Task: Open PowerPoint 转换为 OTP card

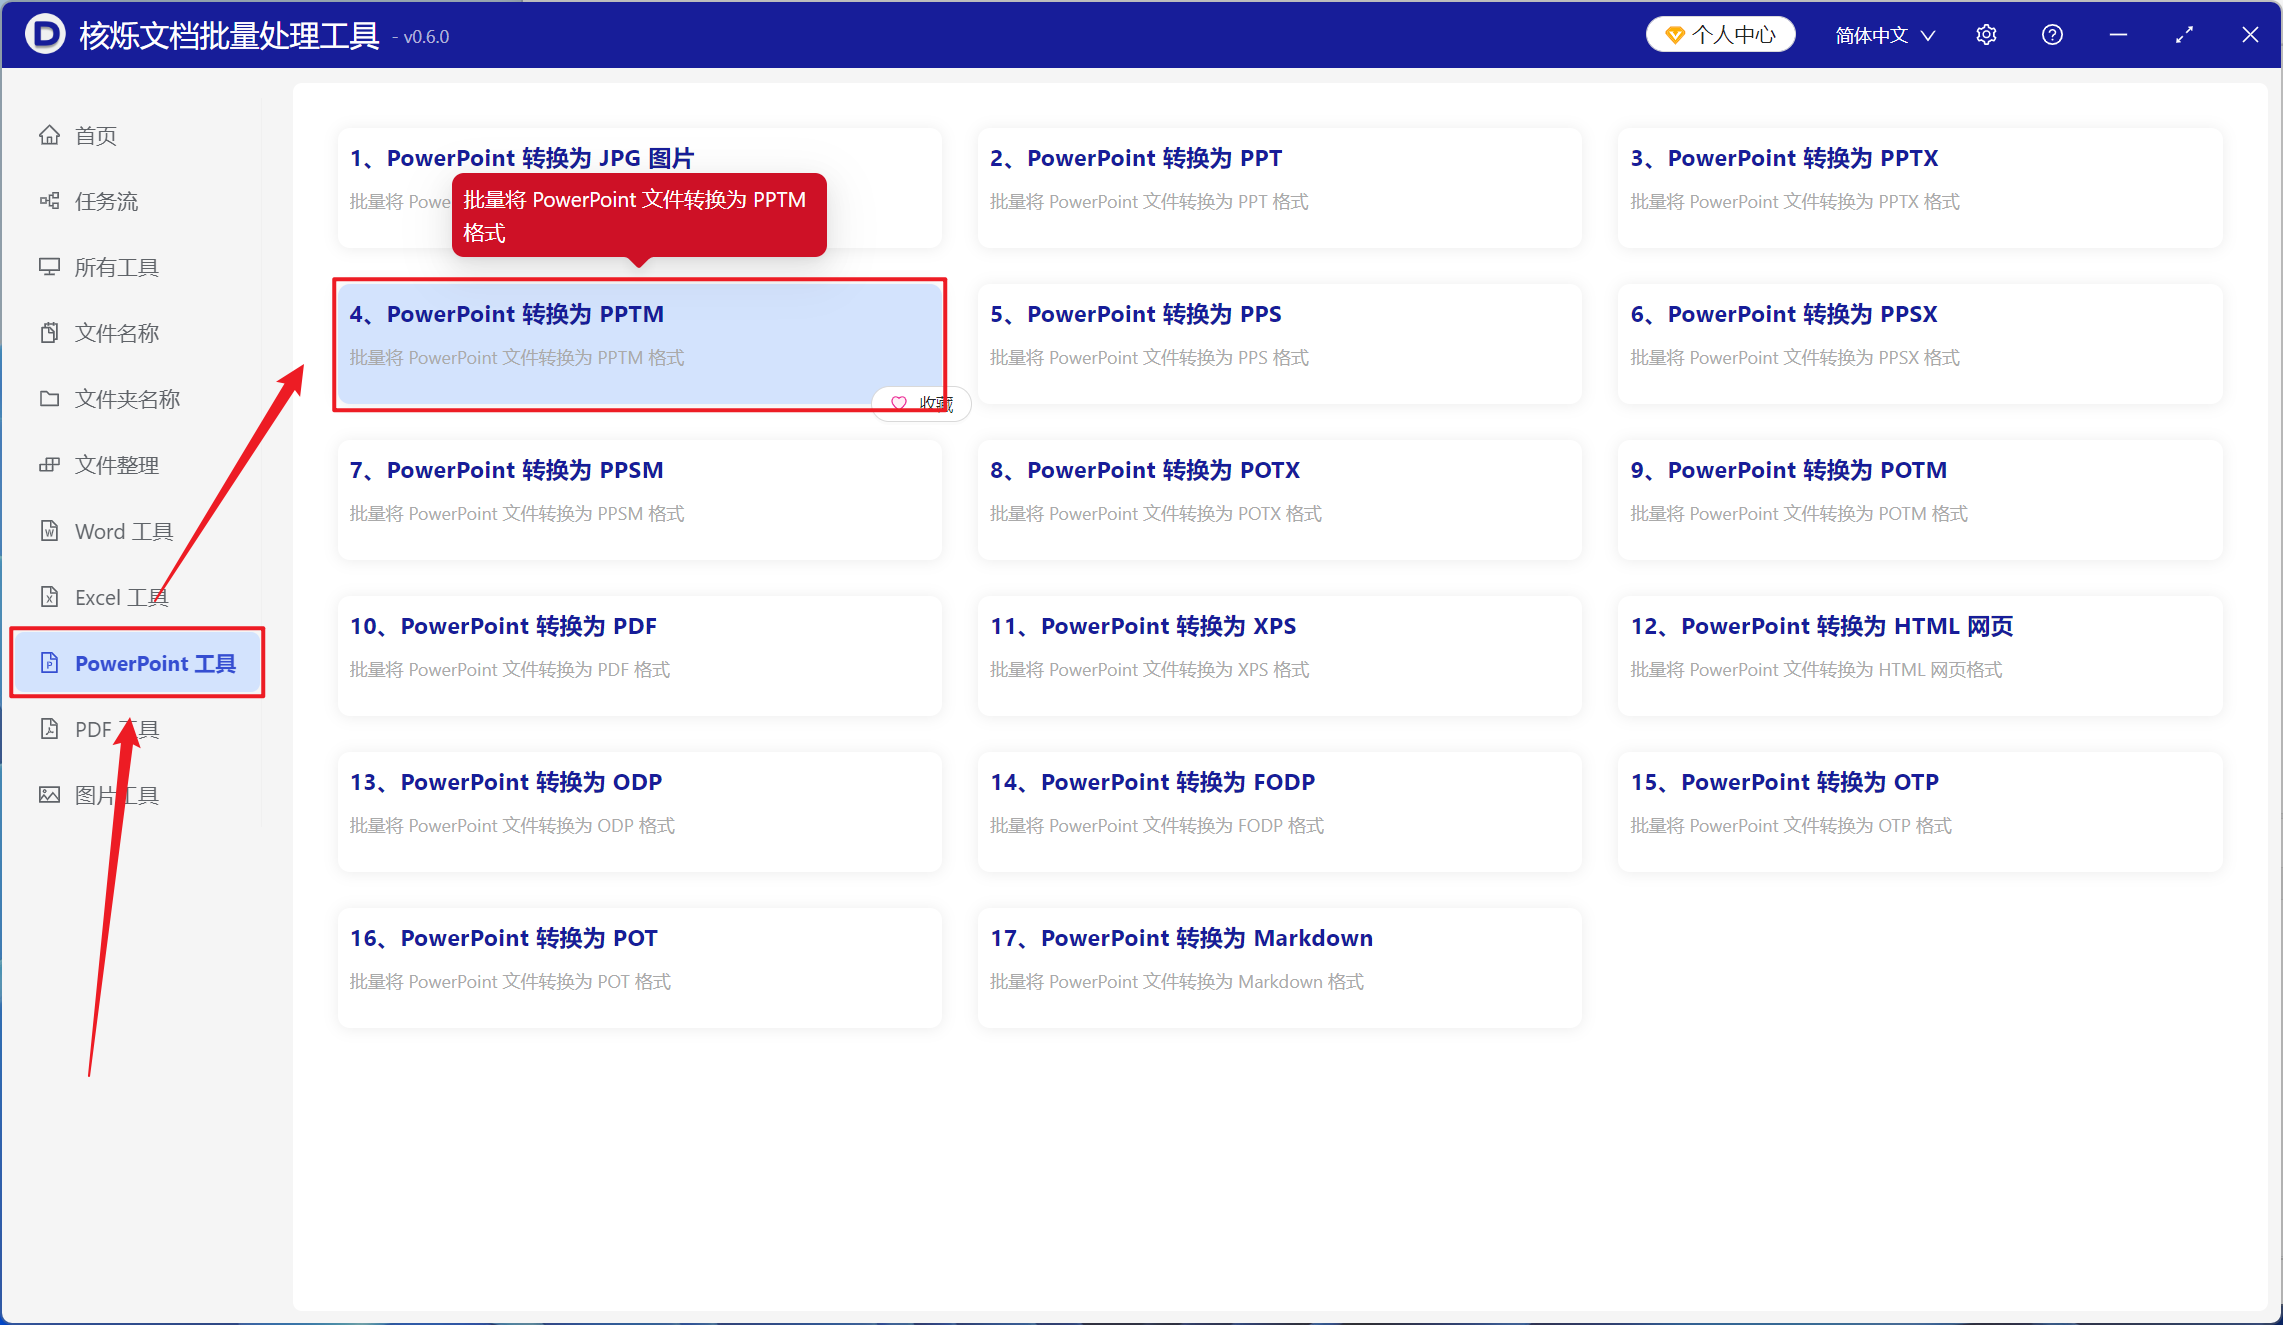Action: coord(1920,811)
